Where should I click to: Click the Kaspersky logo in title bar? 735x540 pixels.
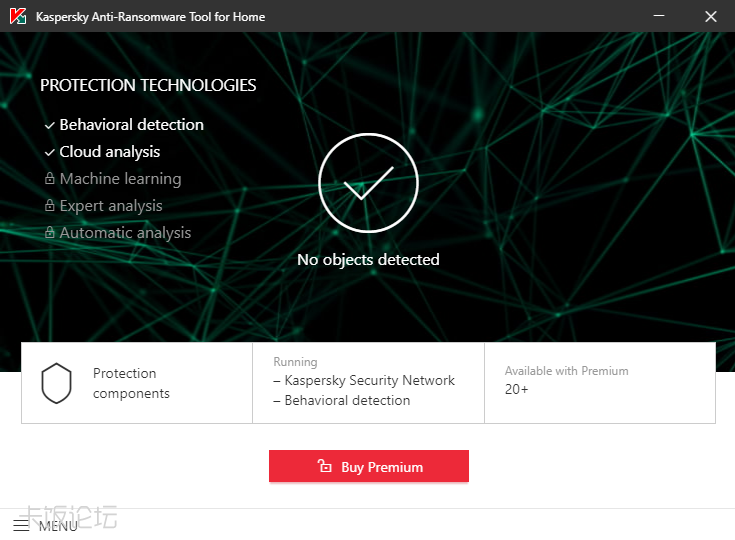18,16
